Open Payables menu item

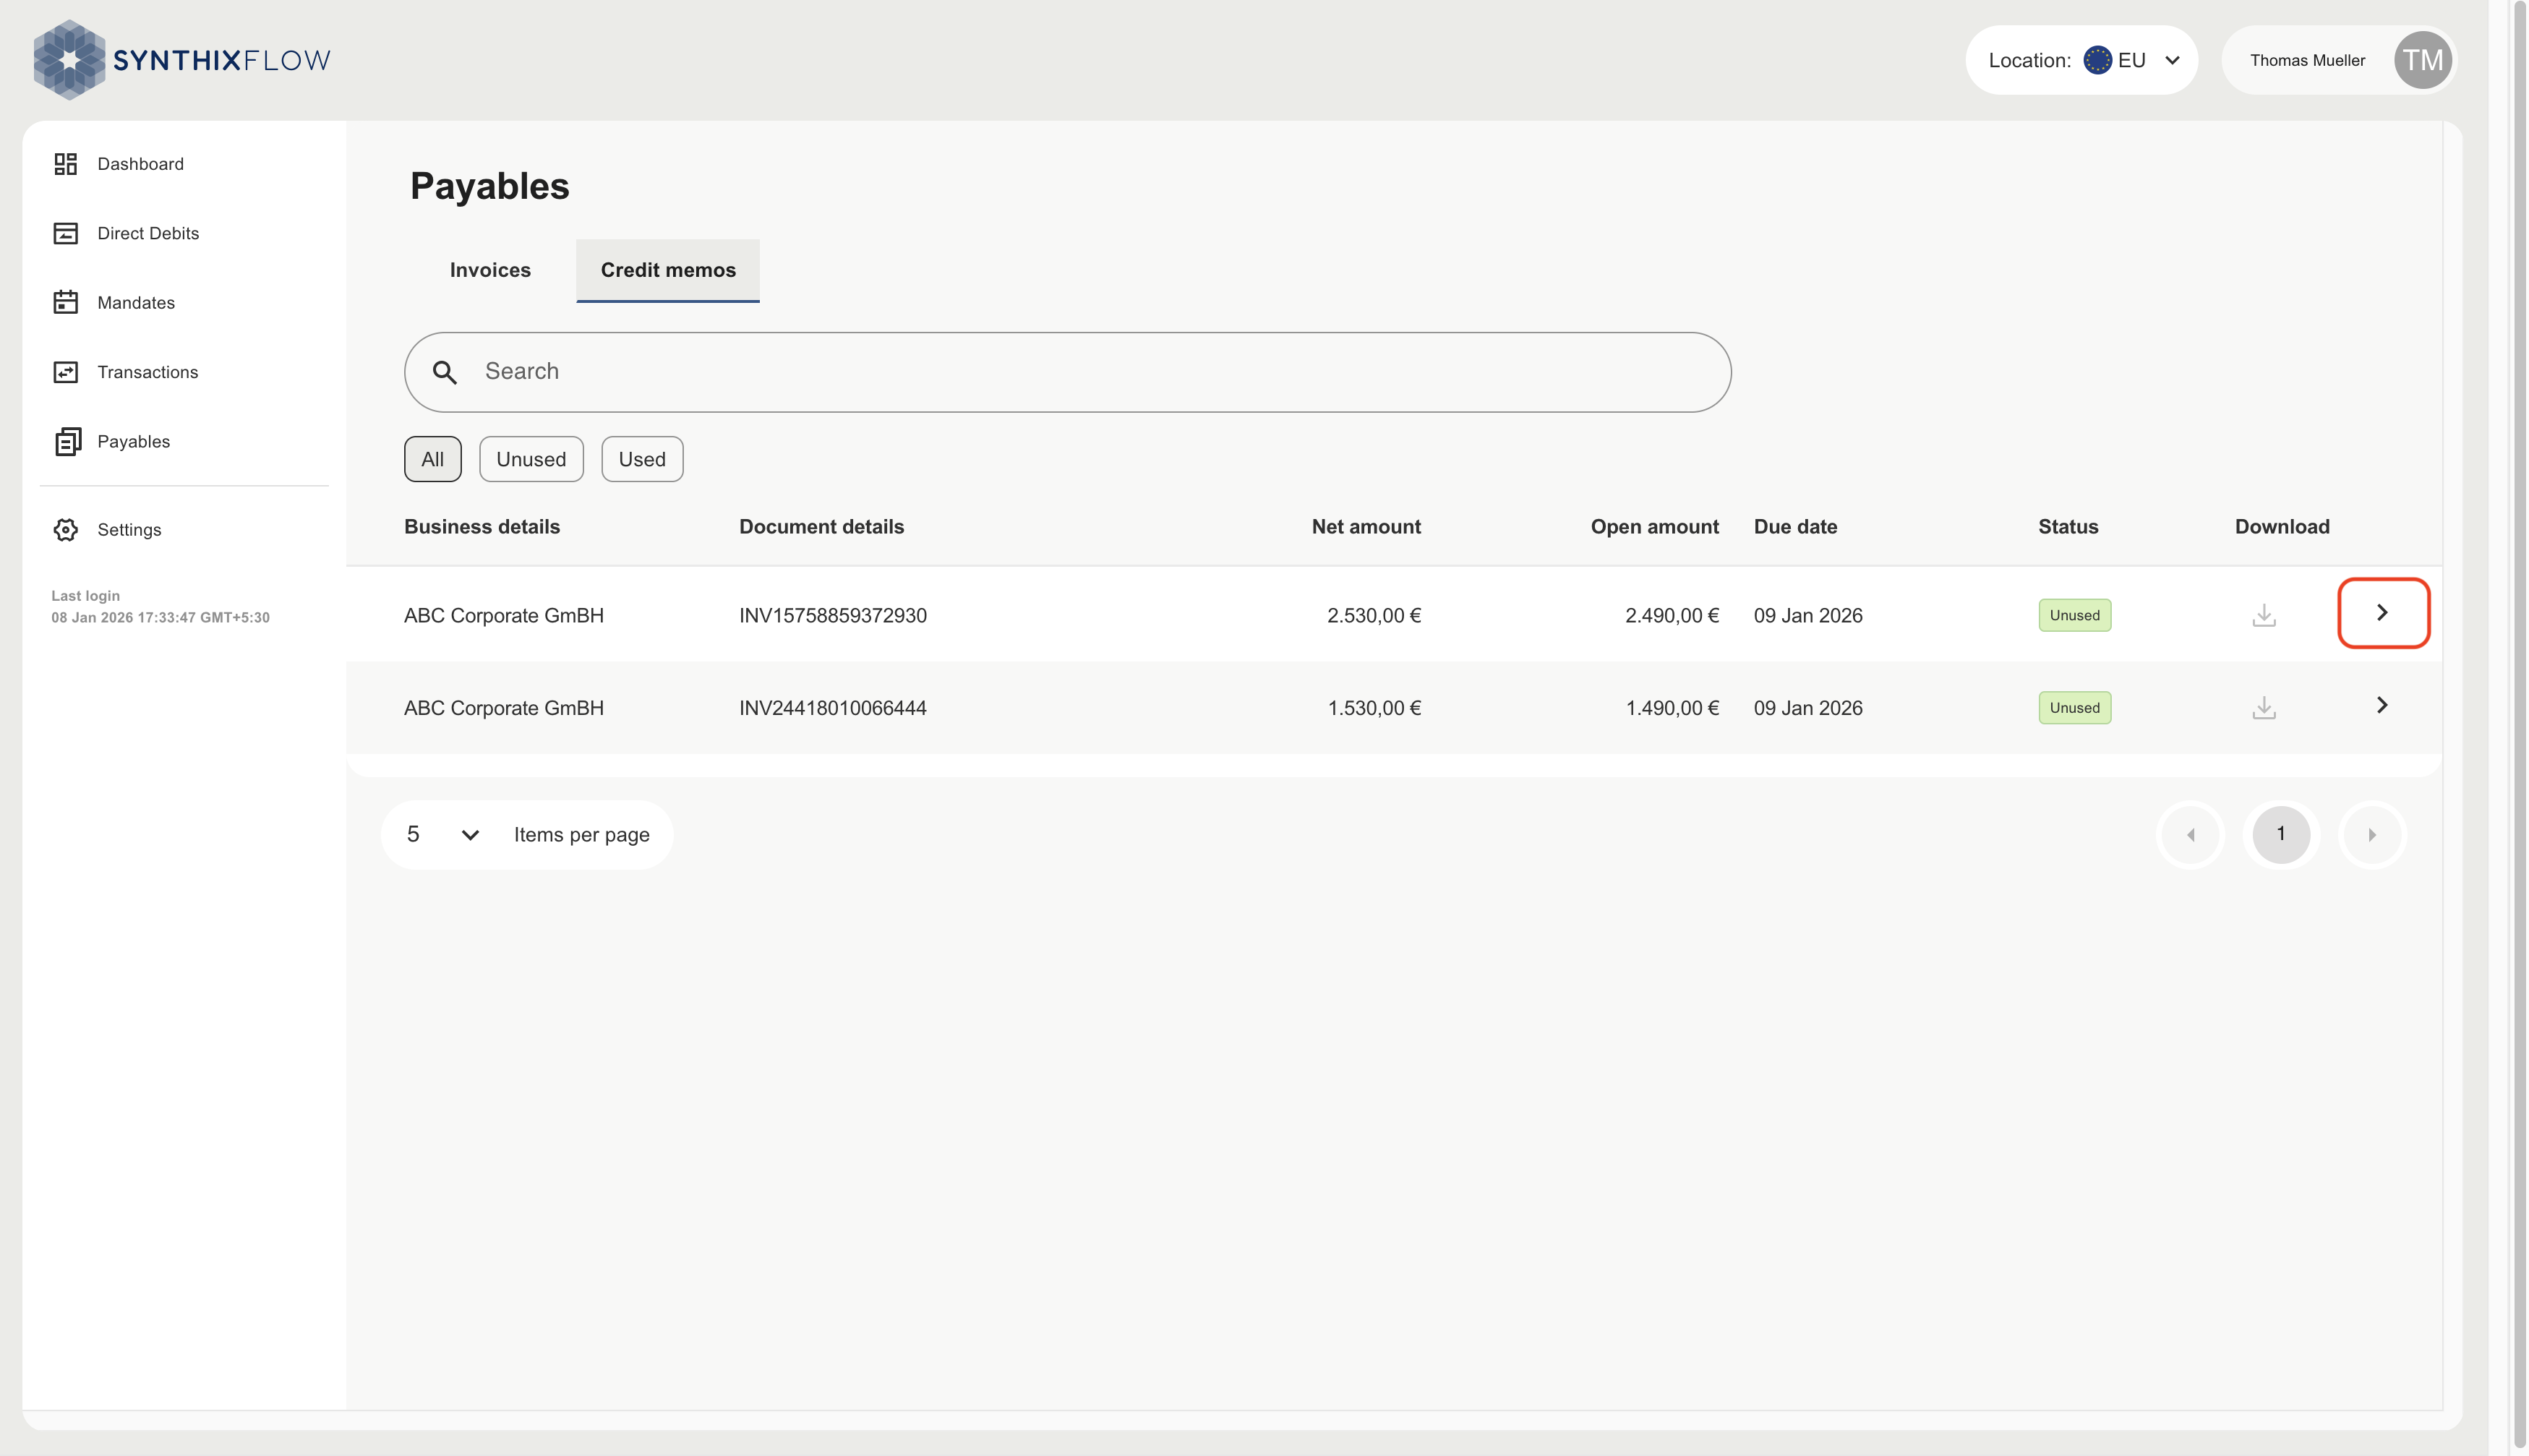[134, 441]
